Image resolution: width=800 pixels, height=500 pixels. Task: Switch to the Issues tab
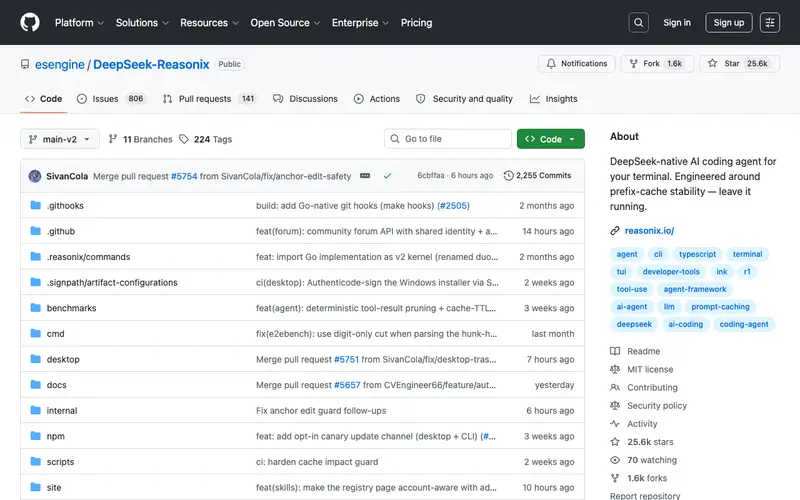[x=111, y=99]
